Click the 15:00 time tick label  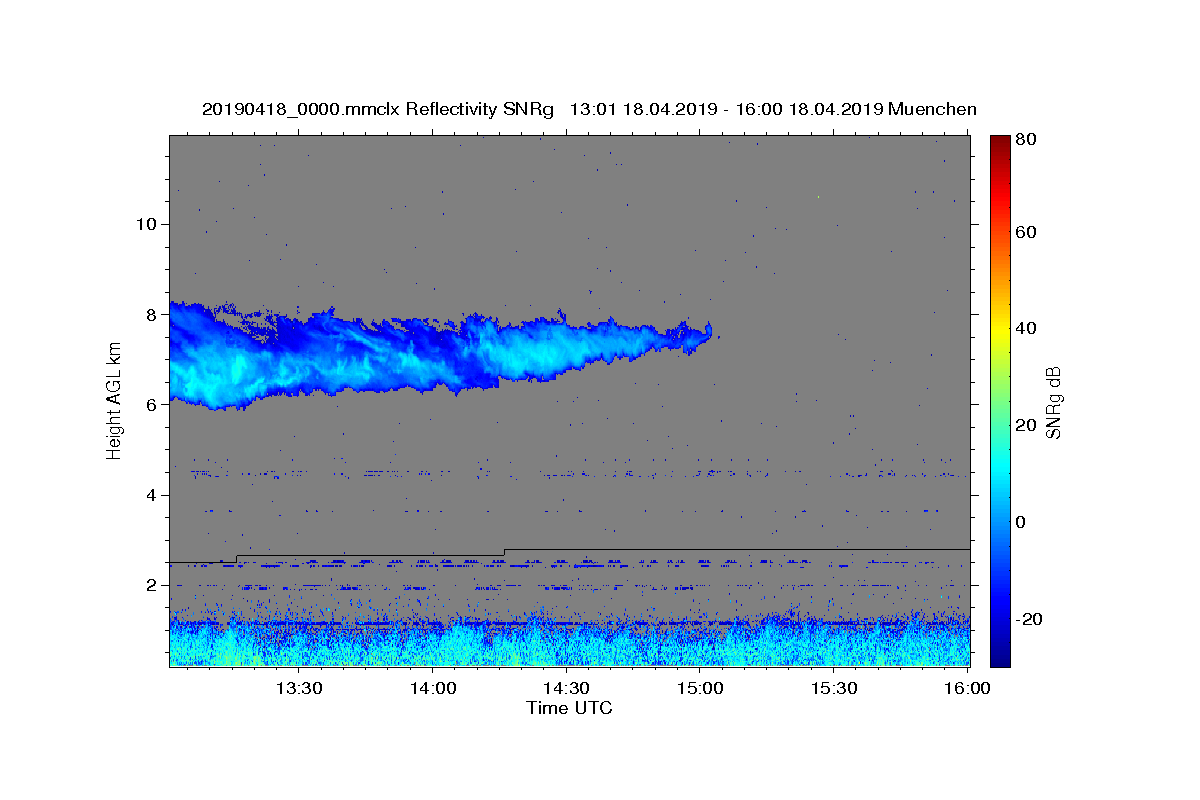[700, 688]
